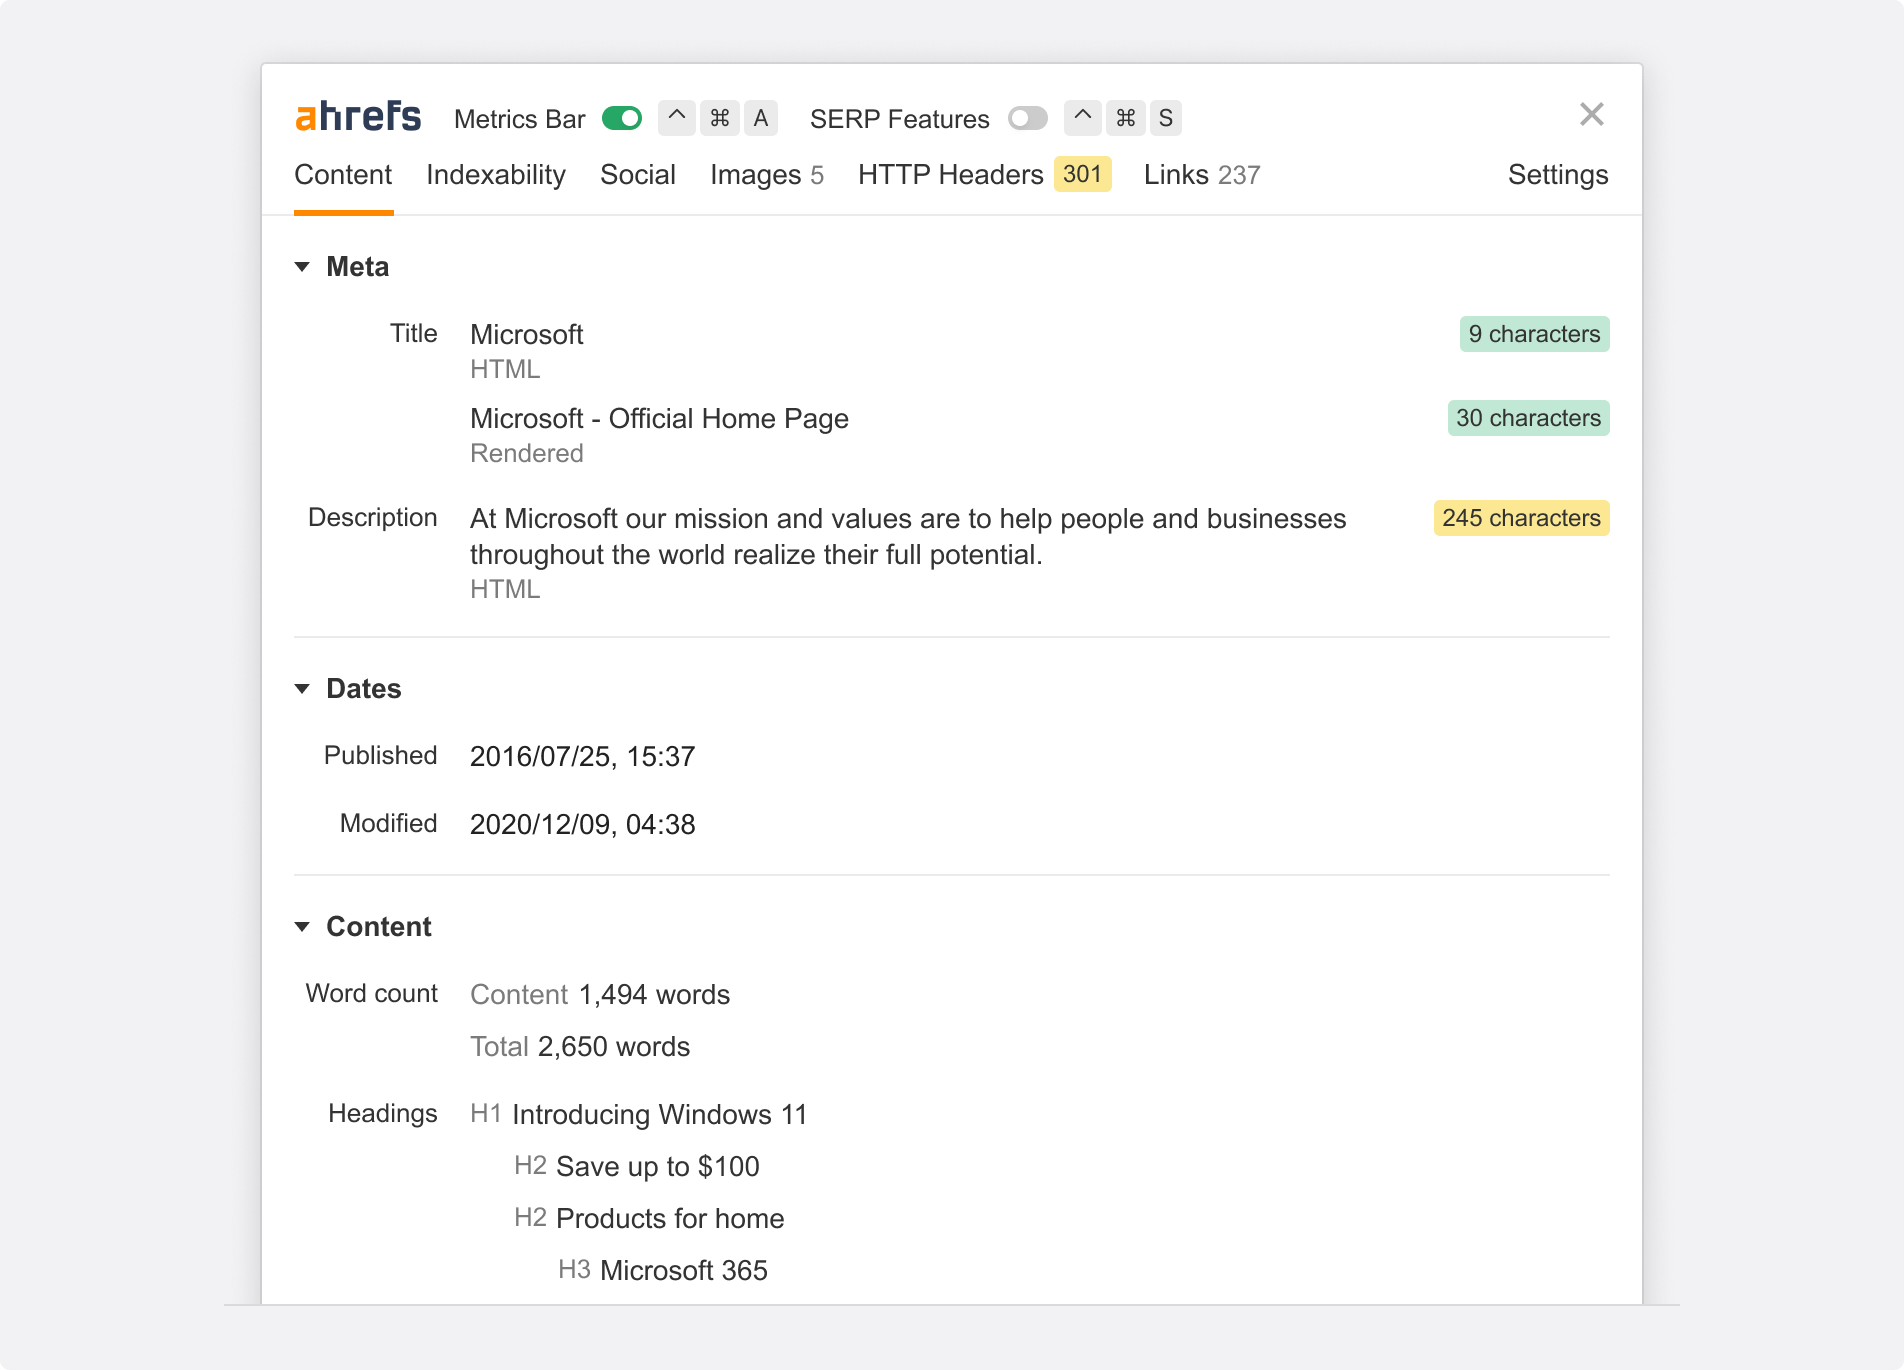Open the Images tab

coord(767,175)
